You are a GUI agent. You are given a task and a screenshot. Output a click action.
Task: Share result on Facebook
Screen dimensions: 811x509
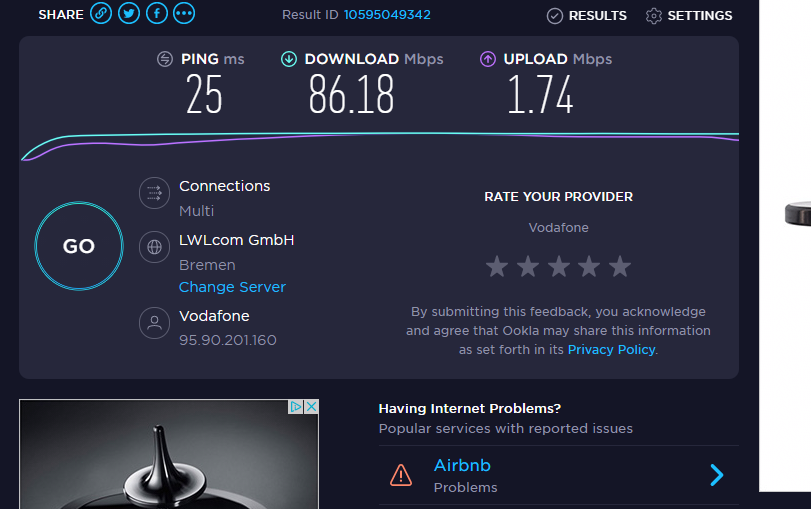click(157, 14)
